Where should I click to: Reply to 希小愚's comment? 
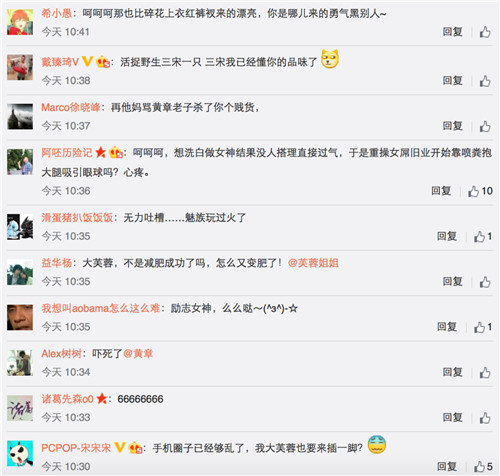(452, 32)
